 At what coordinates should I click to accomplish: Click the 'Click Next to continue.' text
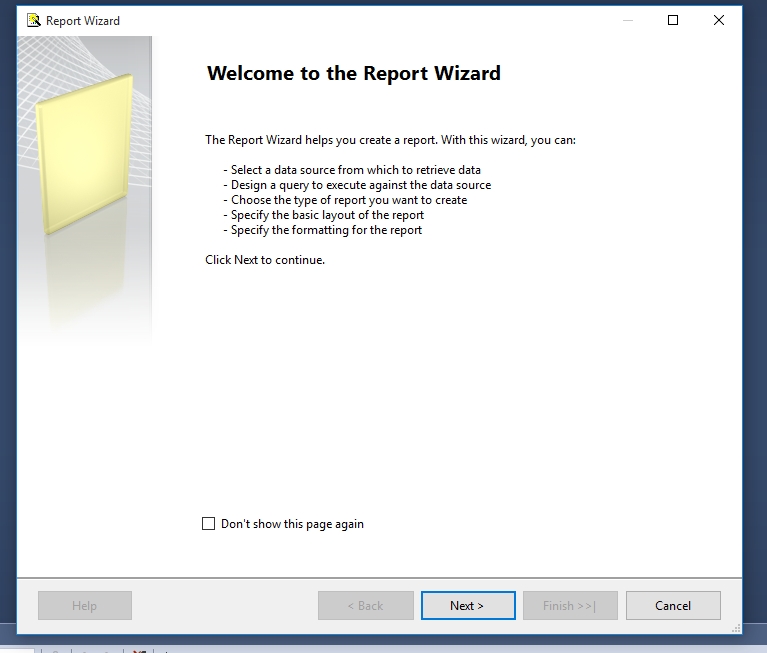coord(265,260)
